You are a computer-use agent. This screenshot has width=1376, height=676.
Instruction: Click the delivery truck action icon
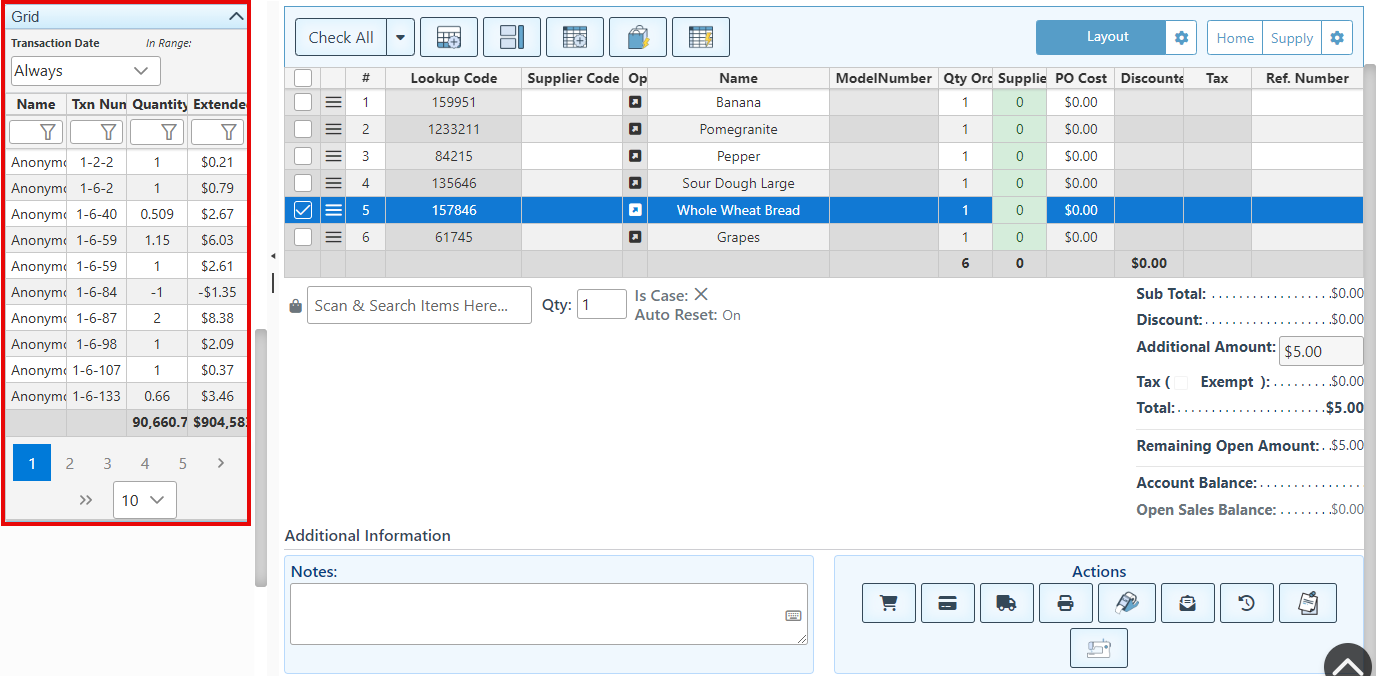[1006, 603]
